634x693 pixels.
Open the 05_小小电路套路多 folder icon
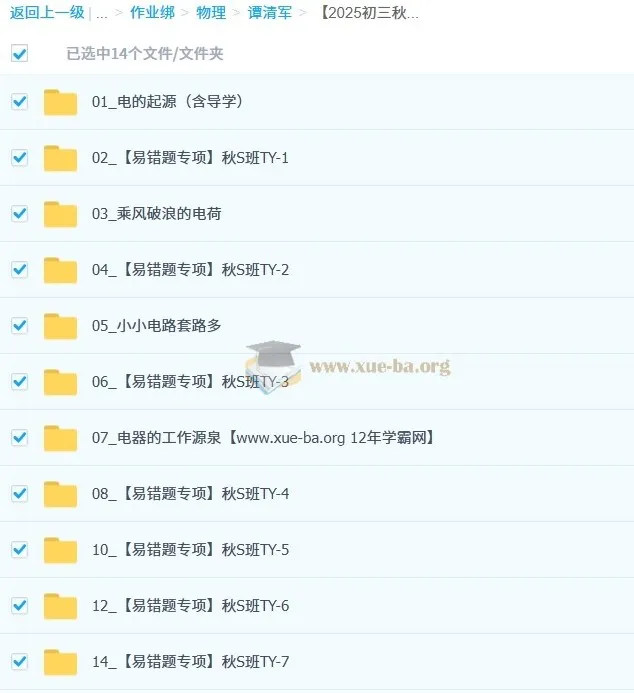61,326
